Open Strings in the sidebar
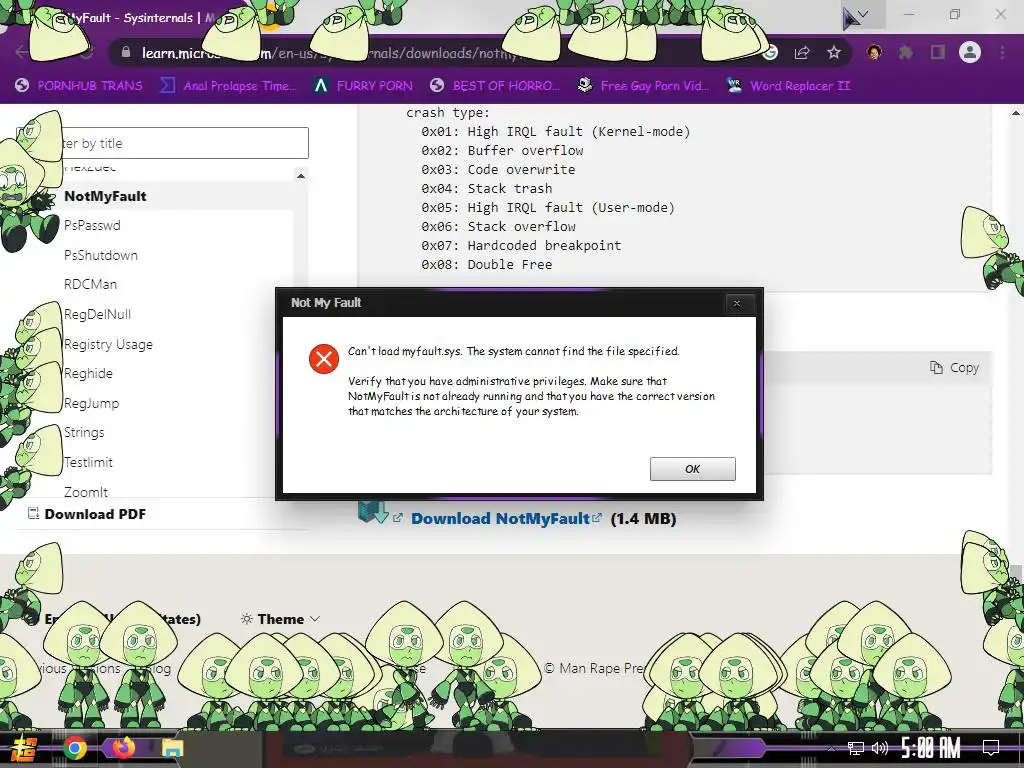 (x=84, y=432)
